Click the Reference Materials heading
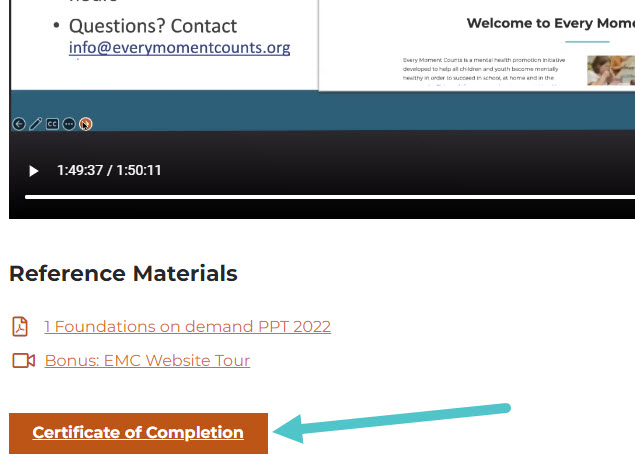The width and height of the screenshot is (635, 465). 123,273
